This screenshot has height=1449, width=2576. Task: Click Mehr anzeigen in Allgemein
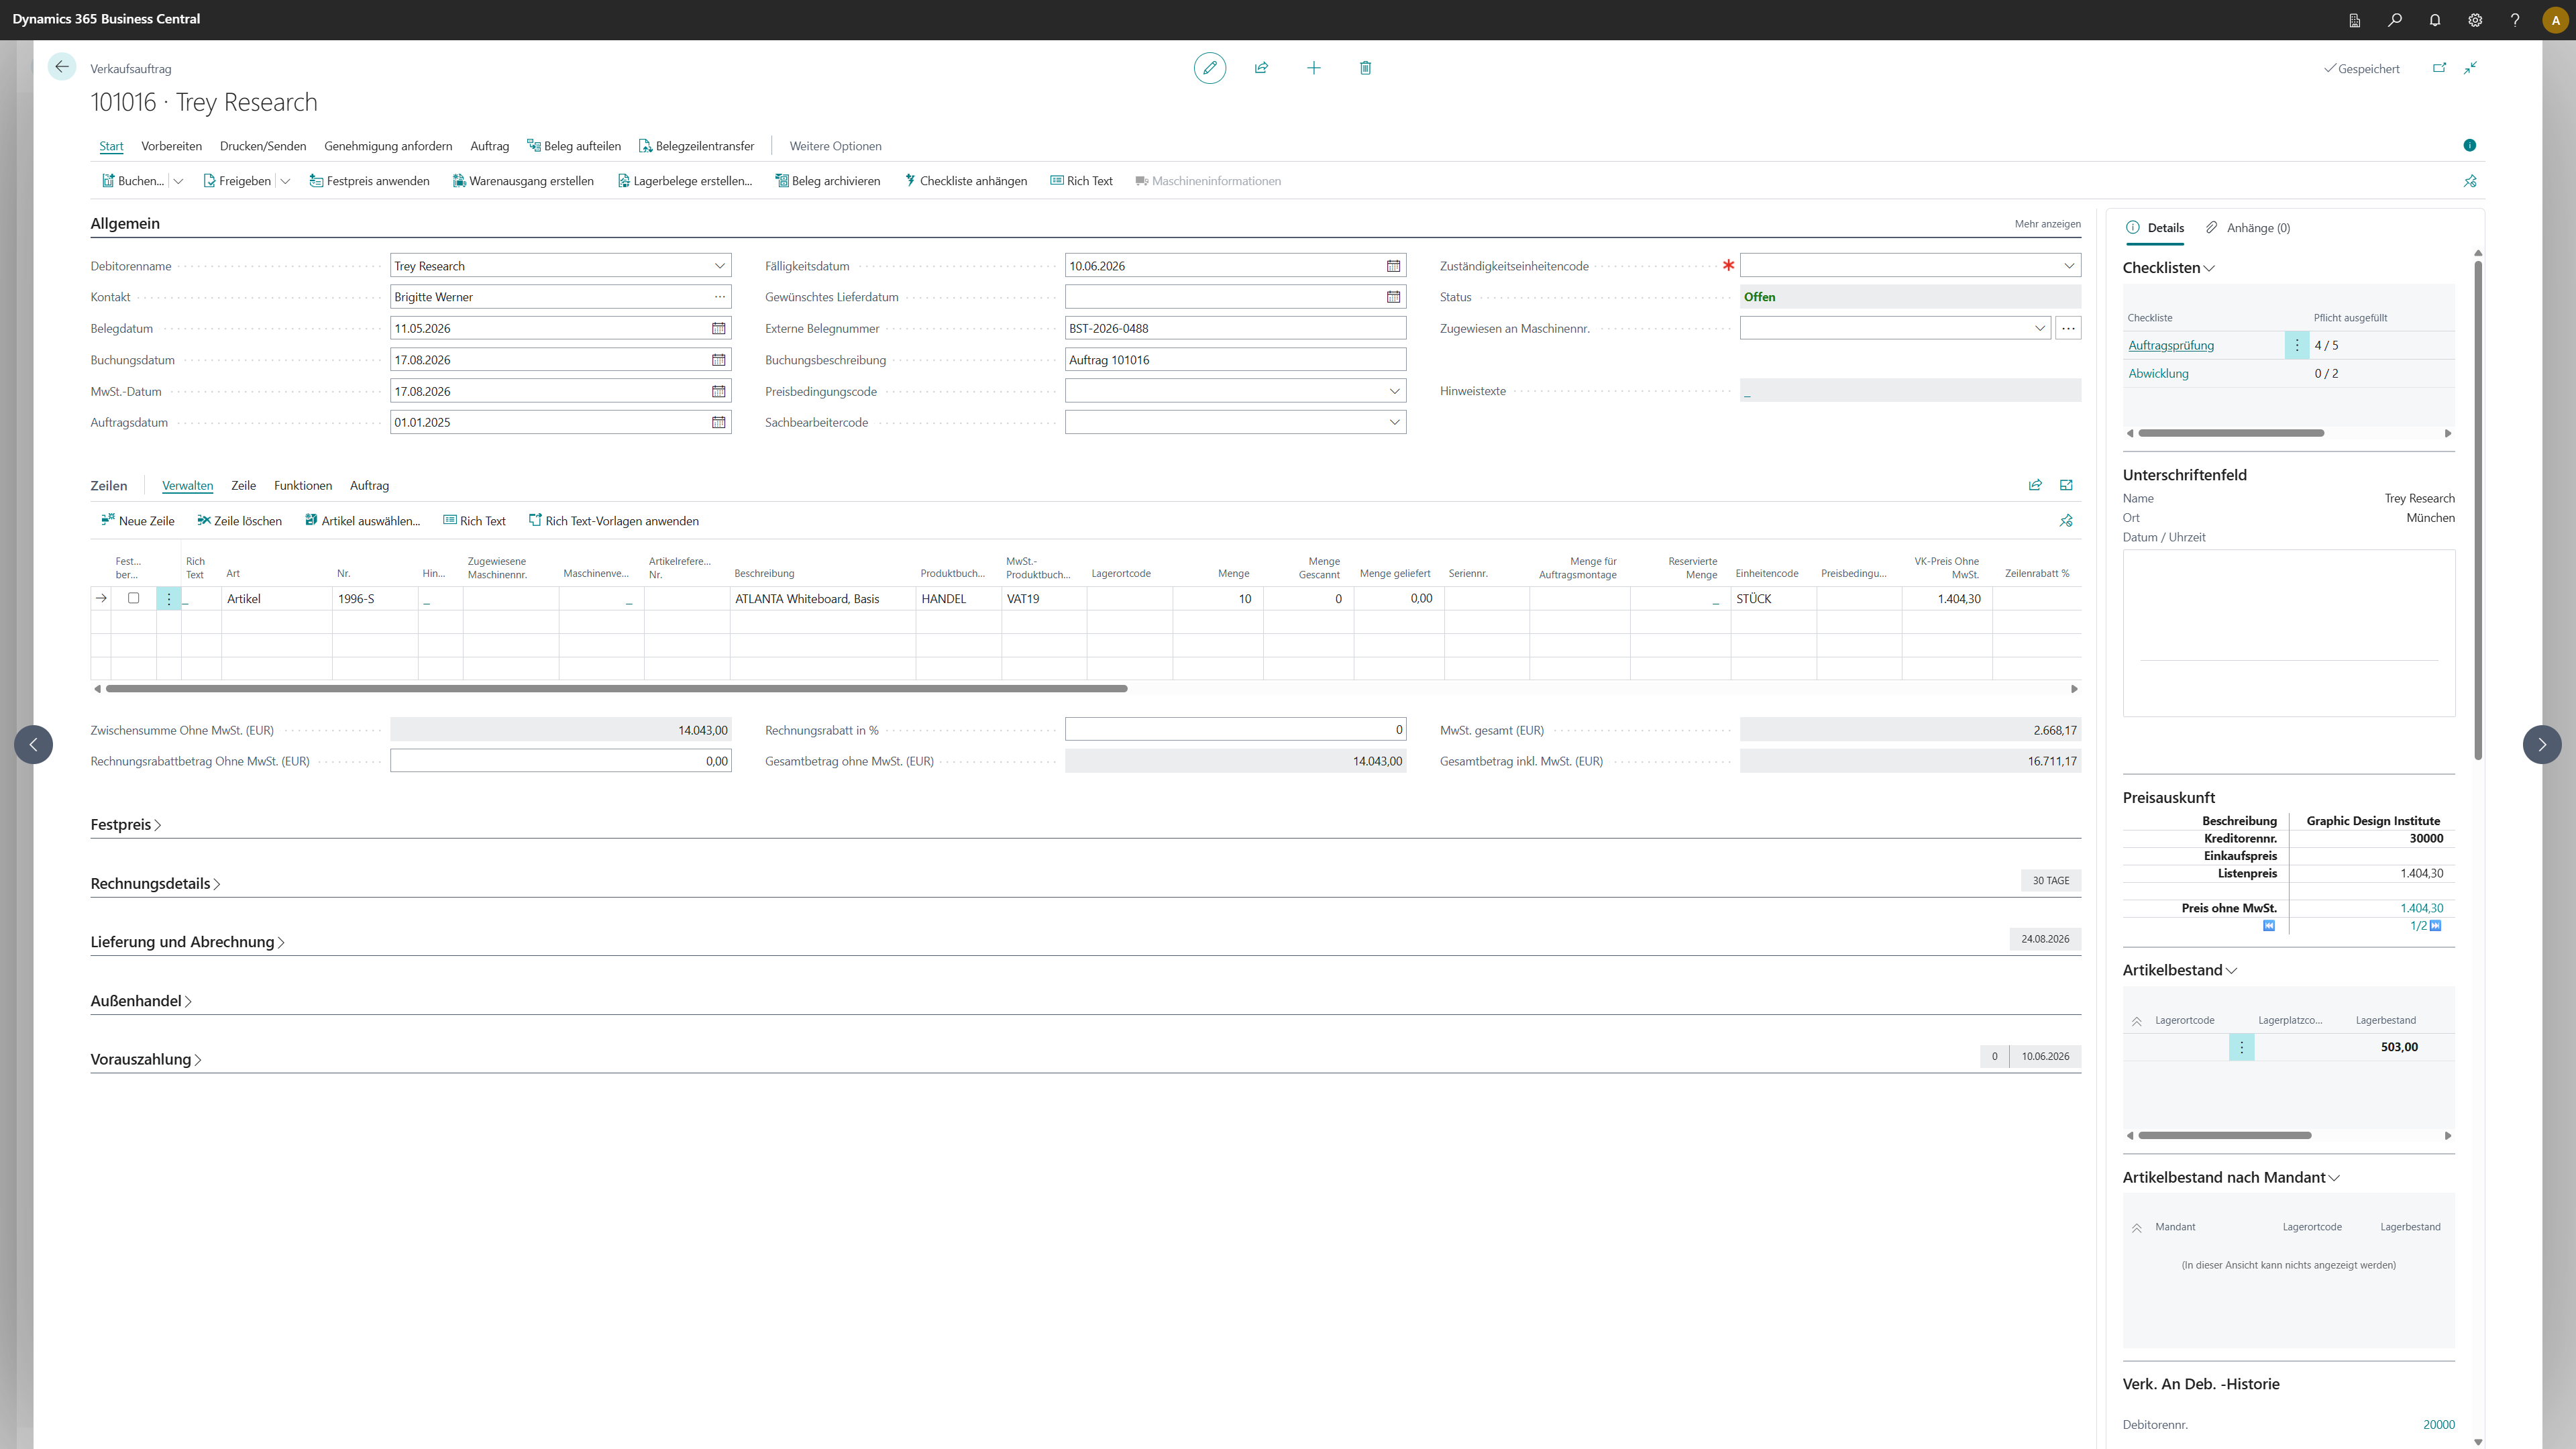coord(2047,224)
